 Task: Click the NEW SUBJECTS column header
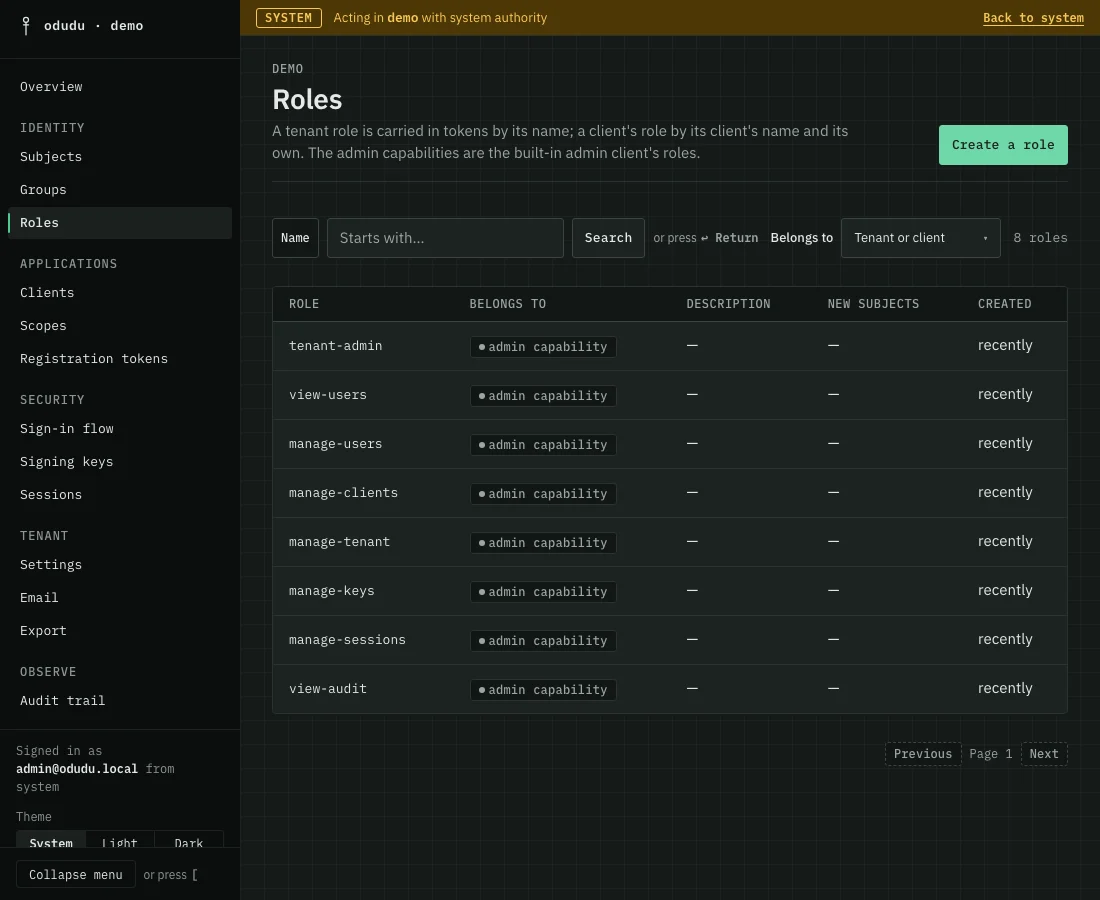873,304
